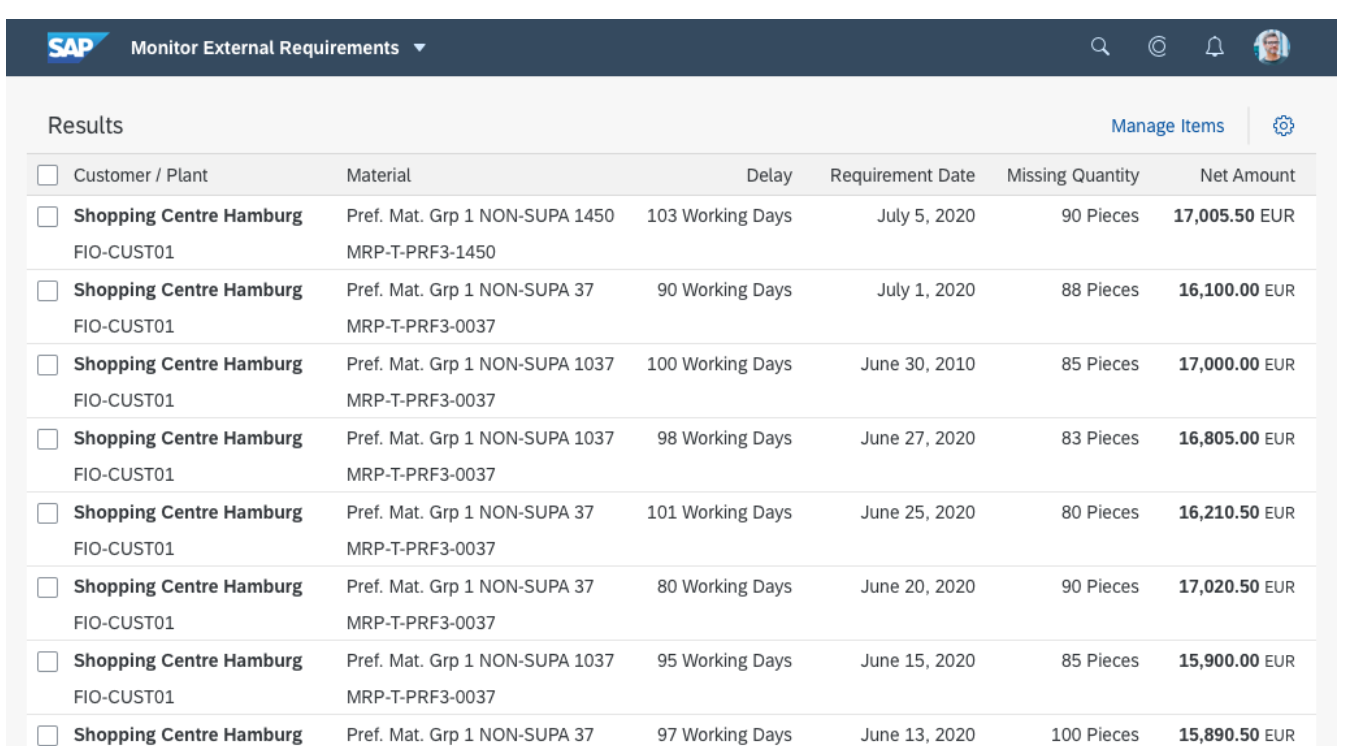Image resolution: width=1352 pixels, height=746 pixels.
Task: Click 100 Working Days delay cell
Action: 720,363
